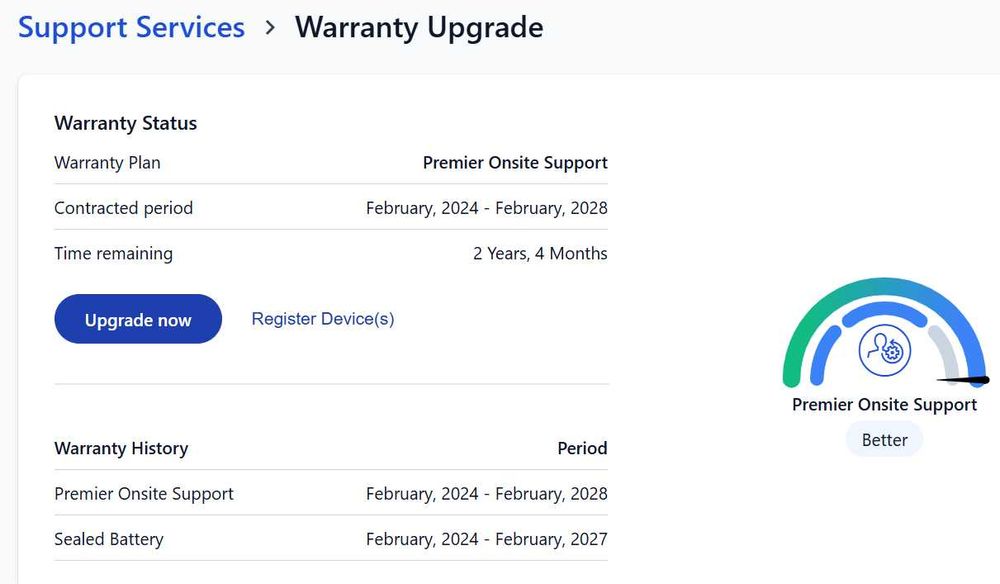This screenshot has width=1000, height=584.
Task: Select the Sealed Battery history row
Action: 109,539
